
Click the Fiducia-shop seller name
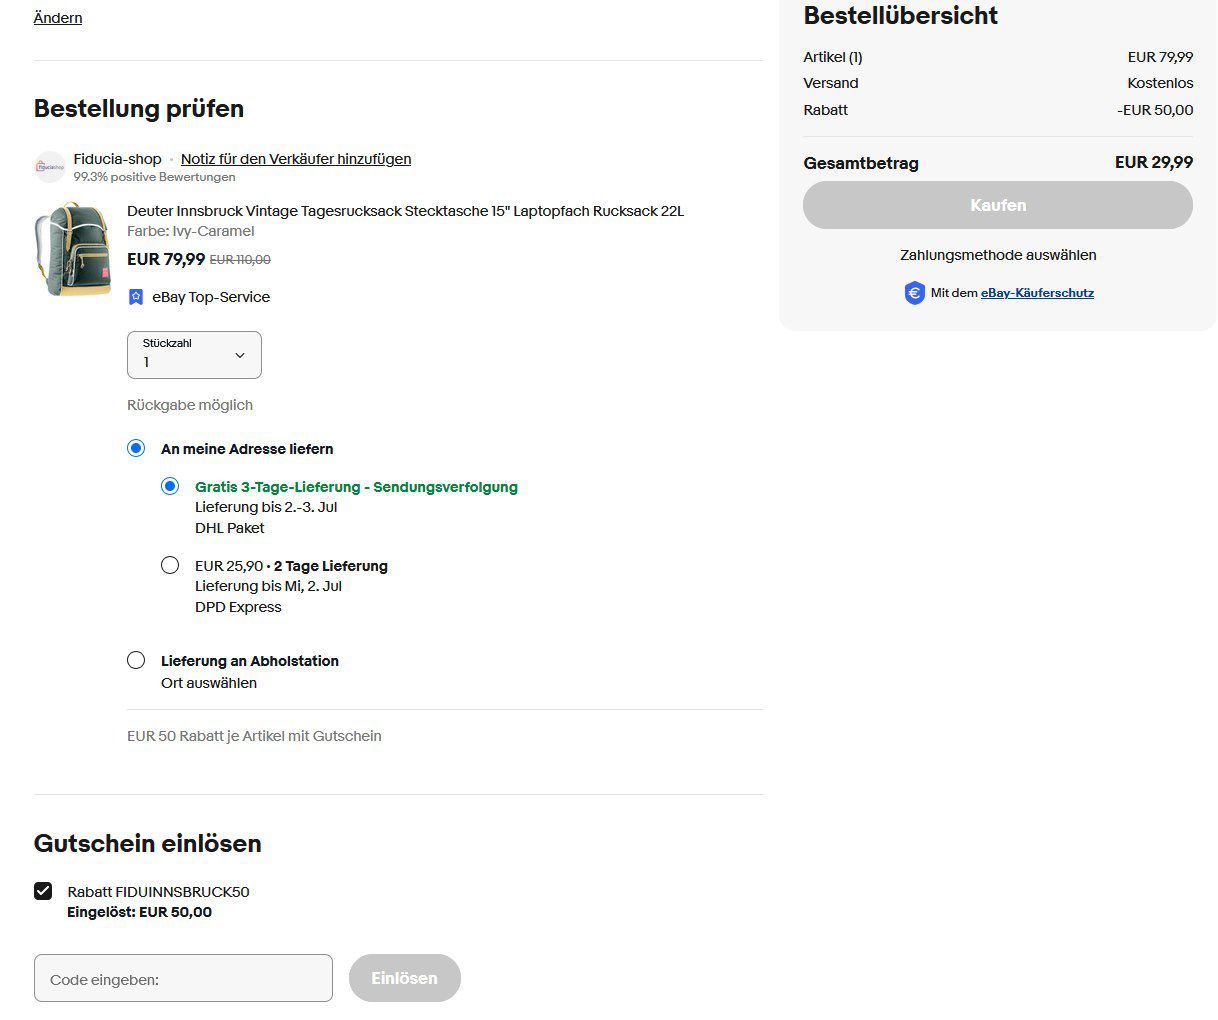pyautogui.click(x=117, y=159)
